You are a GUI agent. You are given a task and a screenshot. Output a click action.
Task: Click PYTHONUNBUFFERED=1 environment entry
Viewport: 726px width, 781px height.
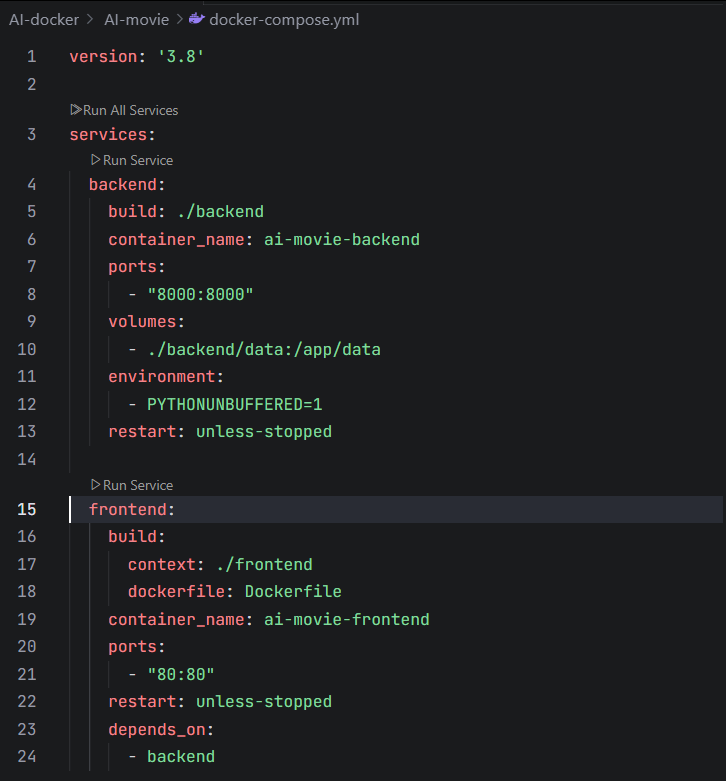(235, 404)
